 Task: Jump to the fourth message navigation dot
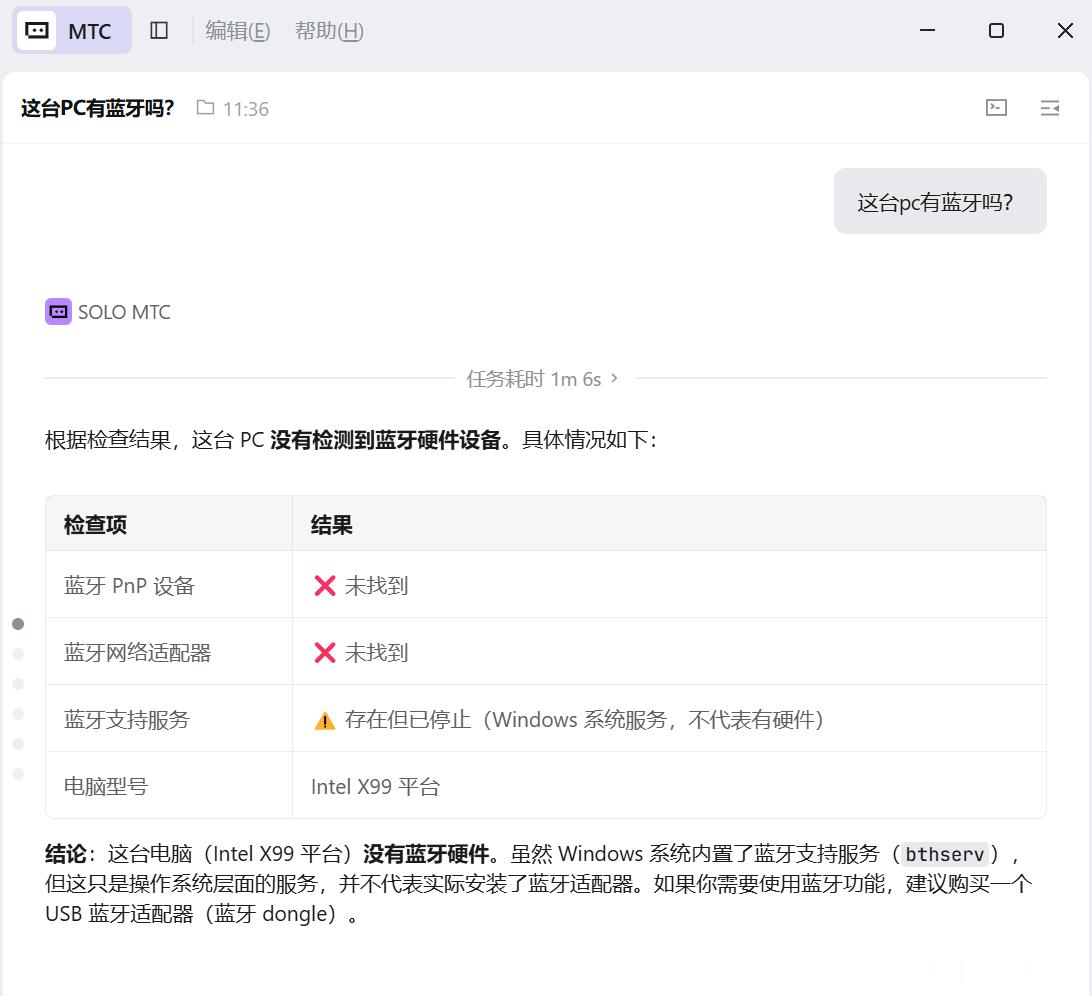click(x=18, y=714)
